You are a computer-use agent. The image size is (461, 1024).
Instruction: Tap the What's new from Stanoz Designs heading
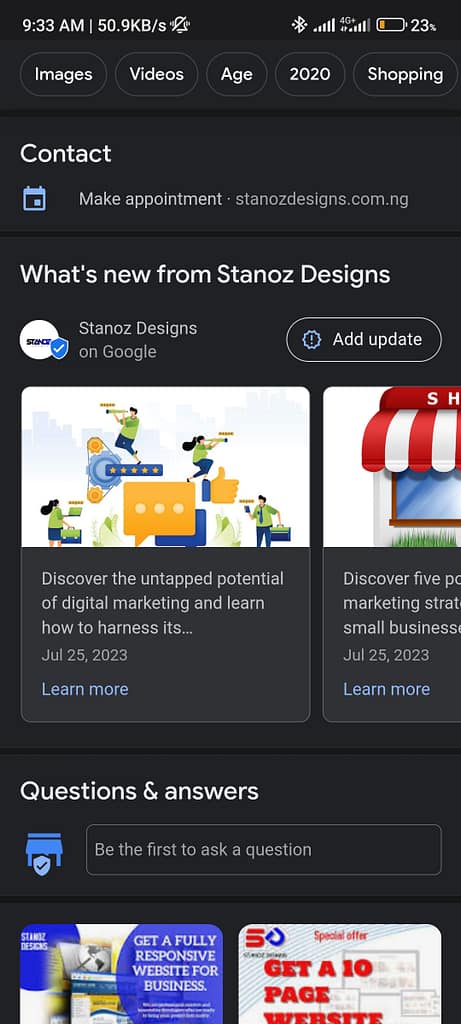(x=205, y=275)
